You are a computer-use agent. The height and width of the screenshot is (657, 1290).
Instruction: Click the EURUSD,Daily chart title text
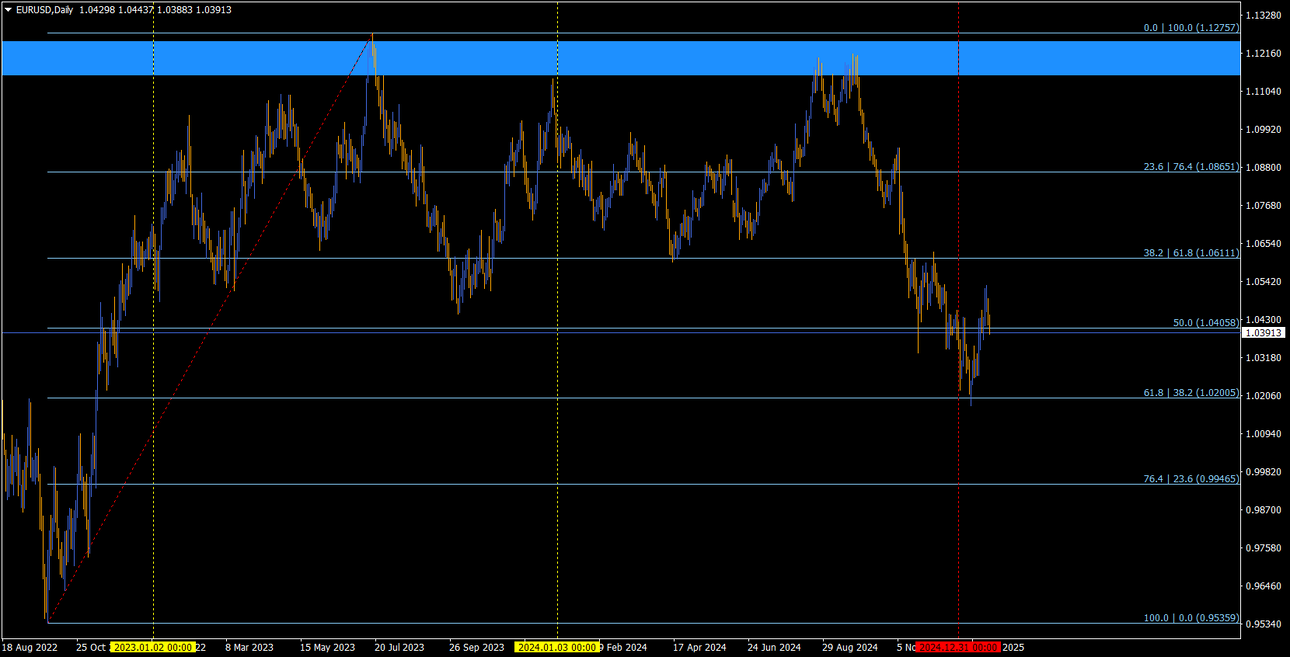[x=43, y=10]
